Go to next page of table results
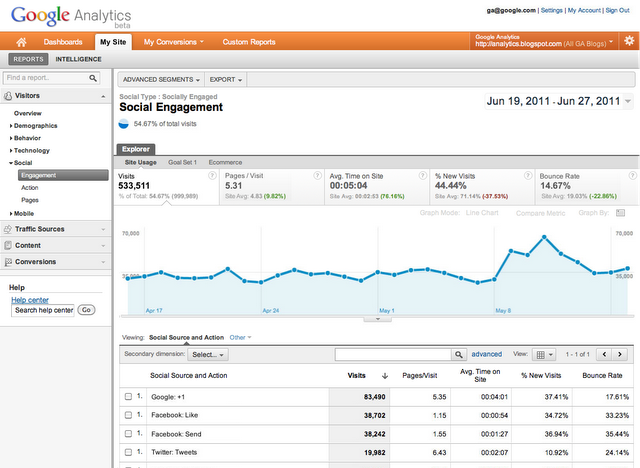 click(x=620, y=354)
